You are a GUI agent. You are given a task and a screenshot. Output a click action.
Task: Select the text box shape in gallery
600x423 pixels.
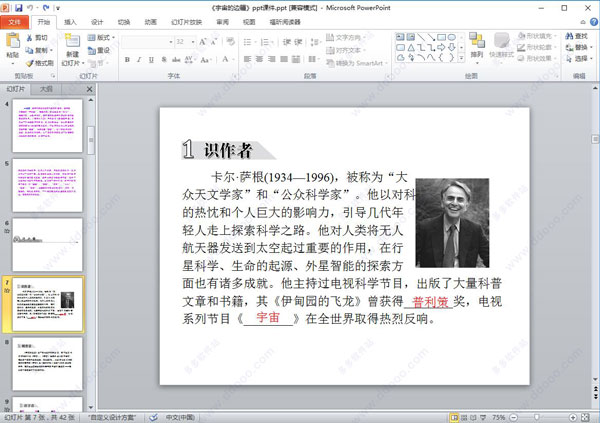click(400, 37)
